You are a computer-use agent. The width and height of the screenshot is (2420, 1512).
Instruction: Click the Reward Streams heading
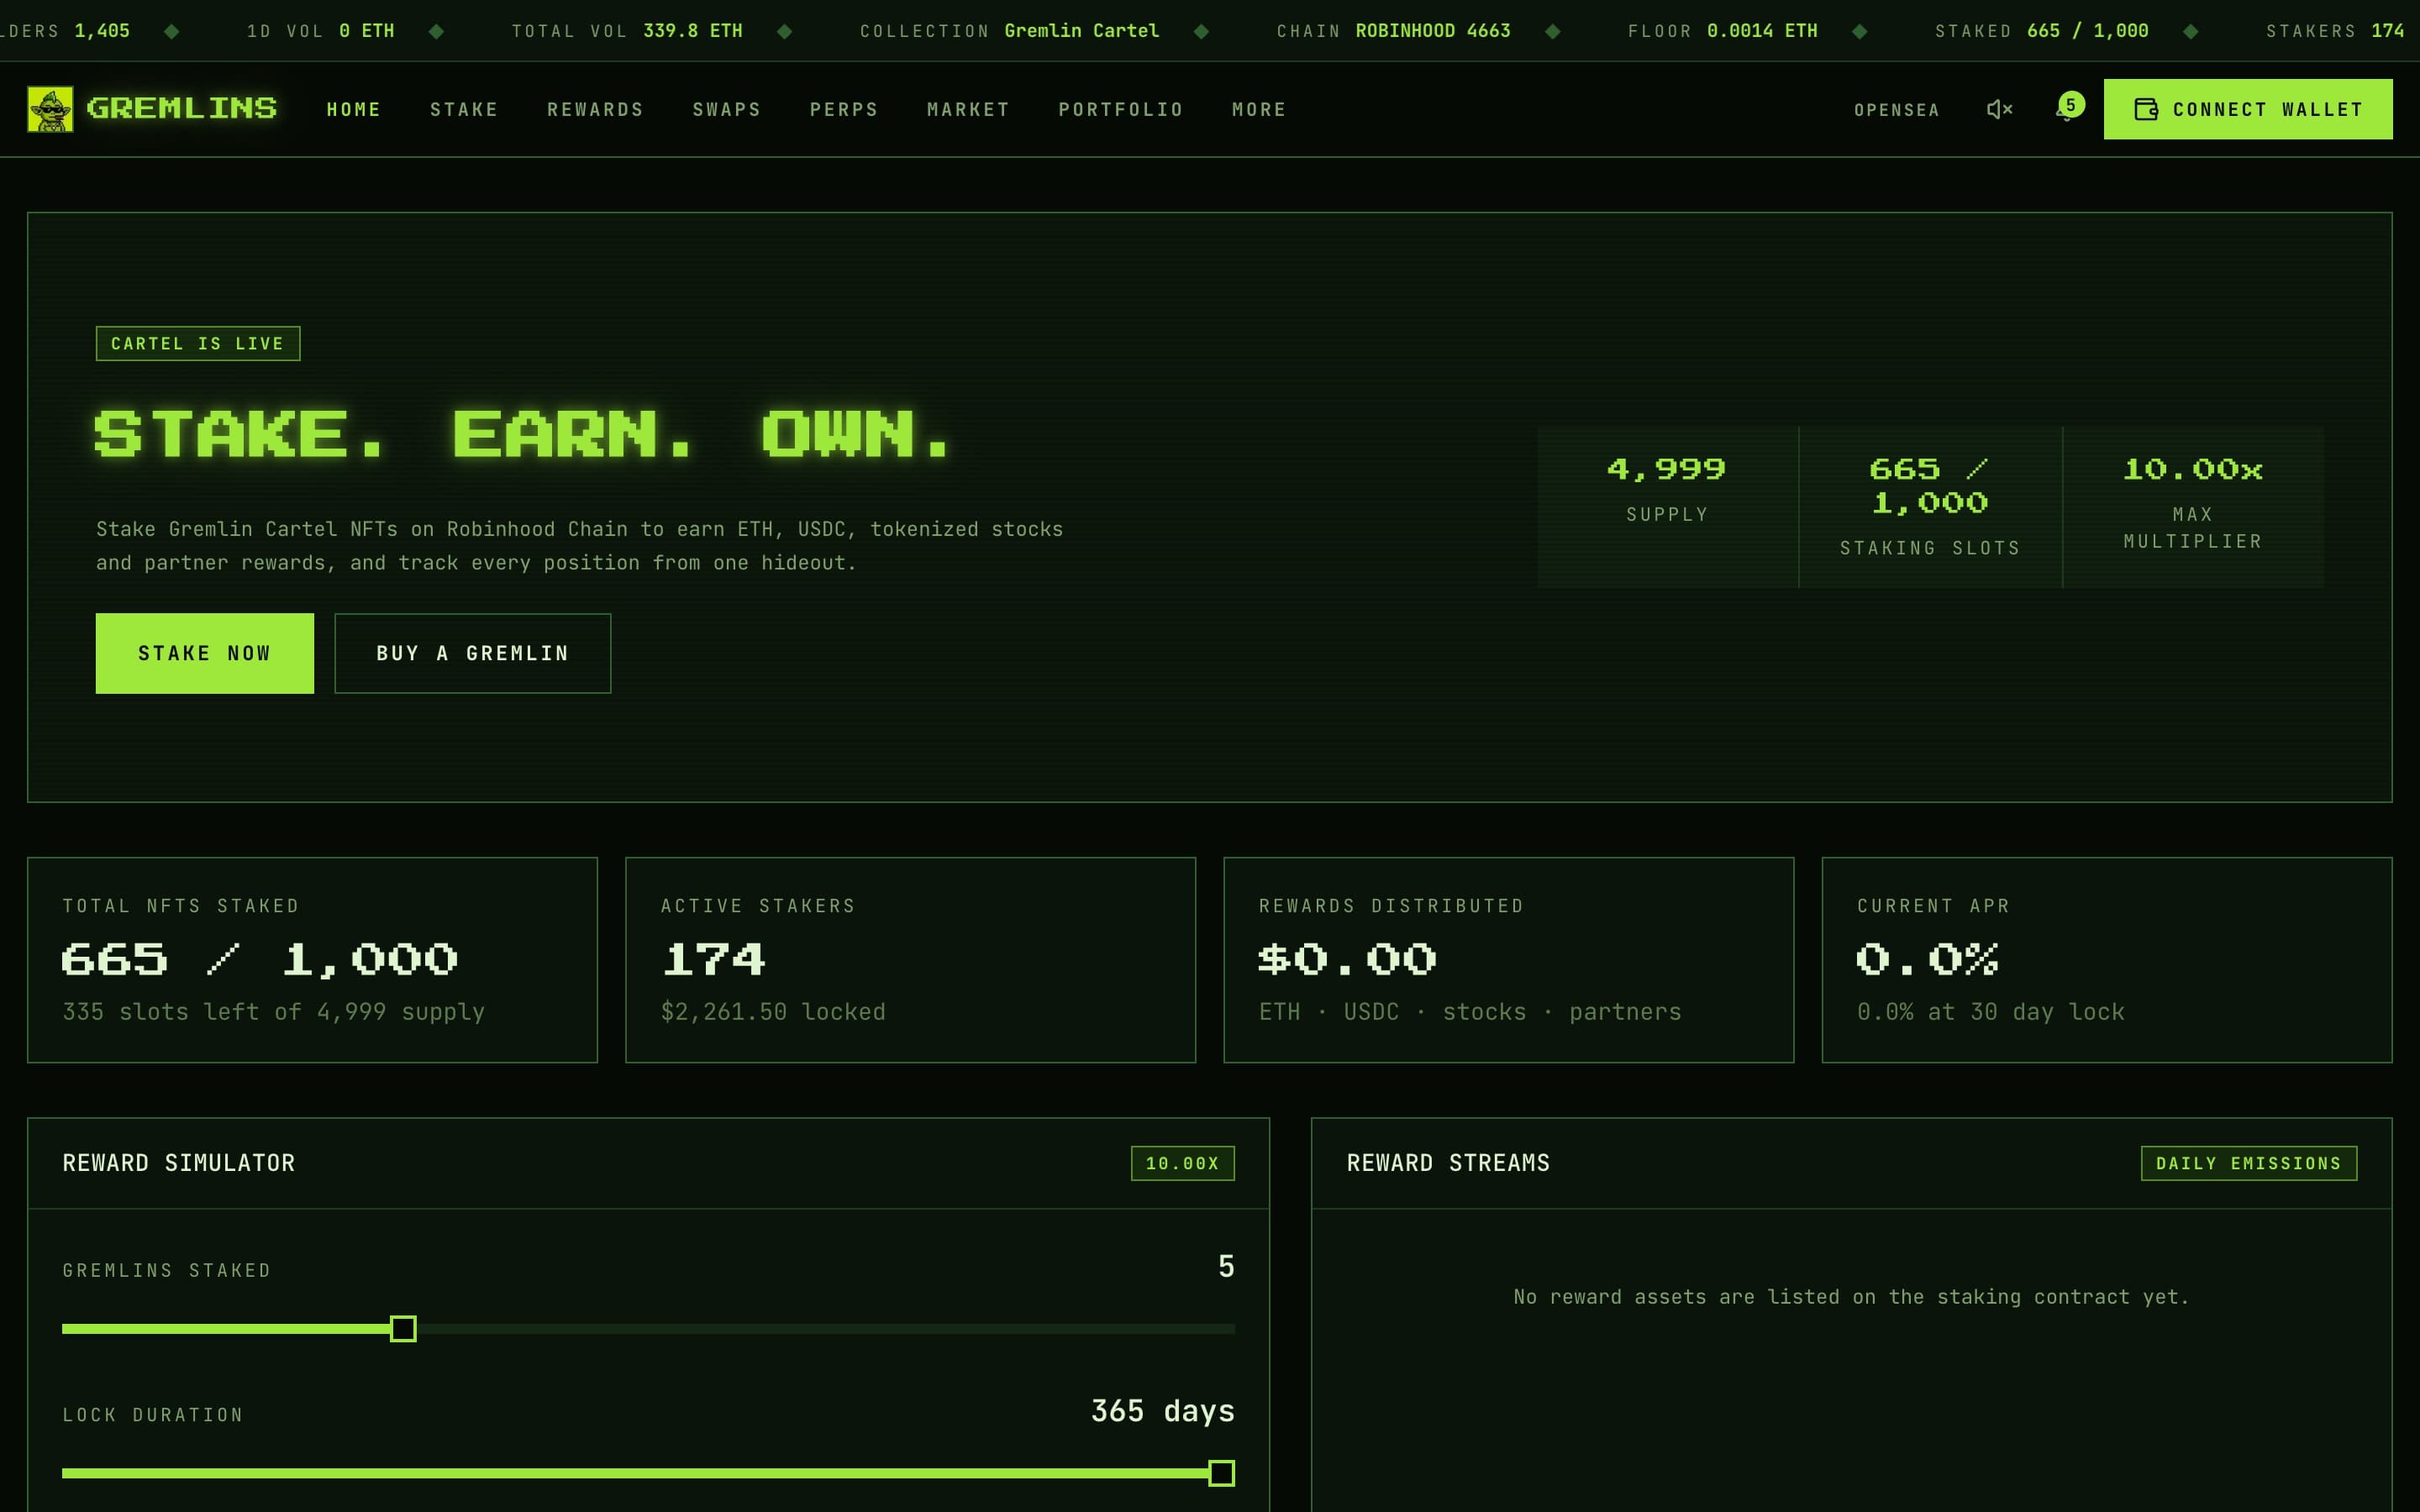(x=1448, y=1163)
